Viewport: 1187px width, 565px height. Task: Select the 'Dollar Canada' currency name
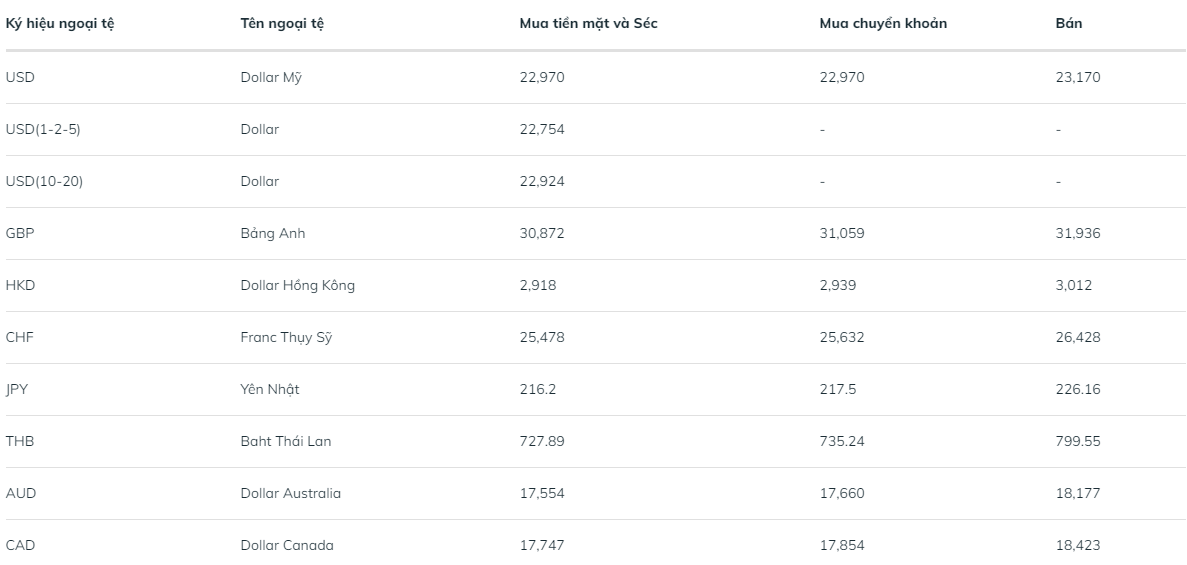click(x=287, y=545)
